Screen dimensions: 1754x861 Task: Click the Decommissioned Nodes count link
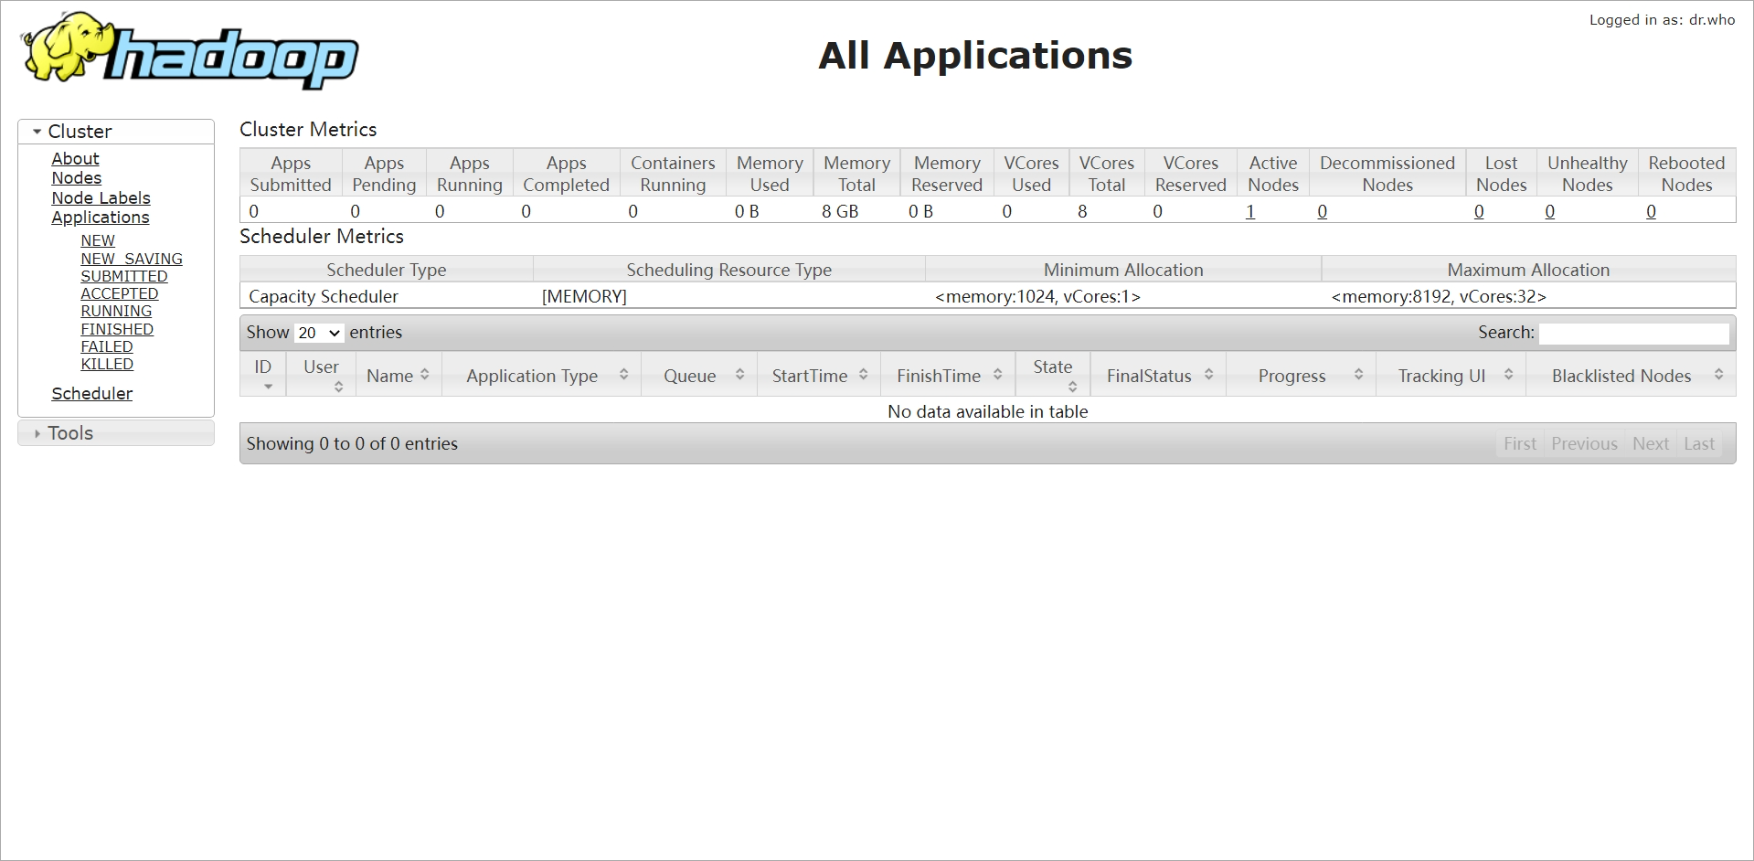click(1322, 212)
